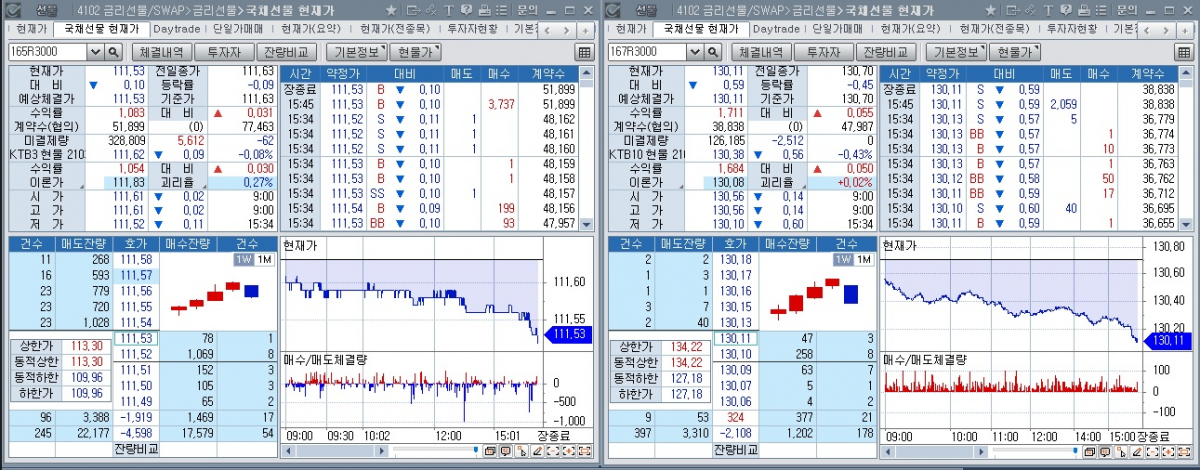Open 현물가 dropdown button in right window

1015,51
